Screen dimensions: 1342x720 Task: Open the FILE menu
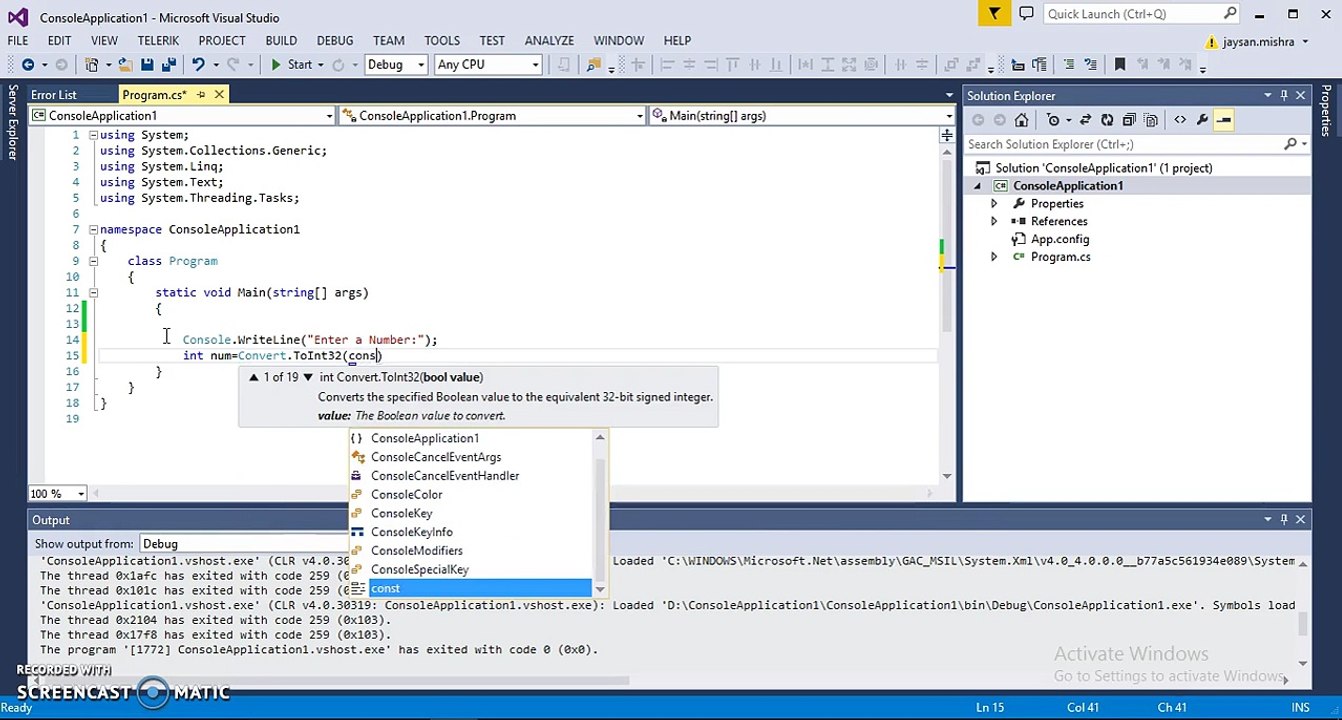pyautogui.click(x=18, y=41)
